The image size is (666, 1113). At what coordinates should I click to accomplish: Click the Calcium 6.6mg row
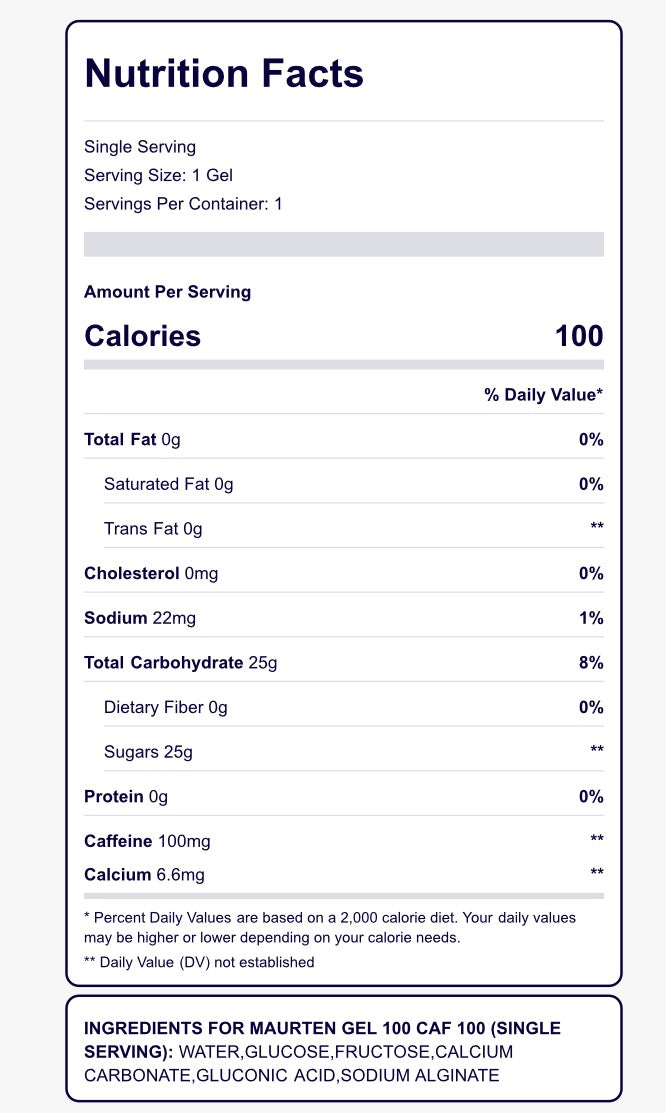[x=344, y=874]
